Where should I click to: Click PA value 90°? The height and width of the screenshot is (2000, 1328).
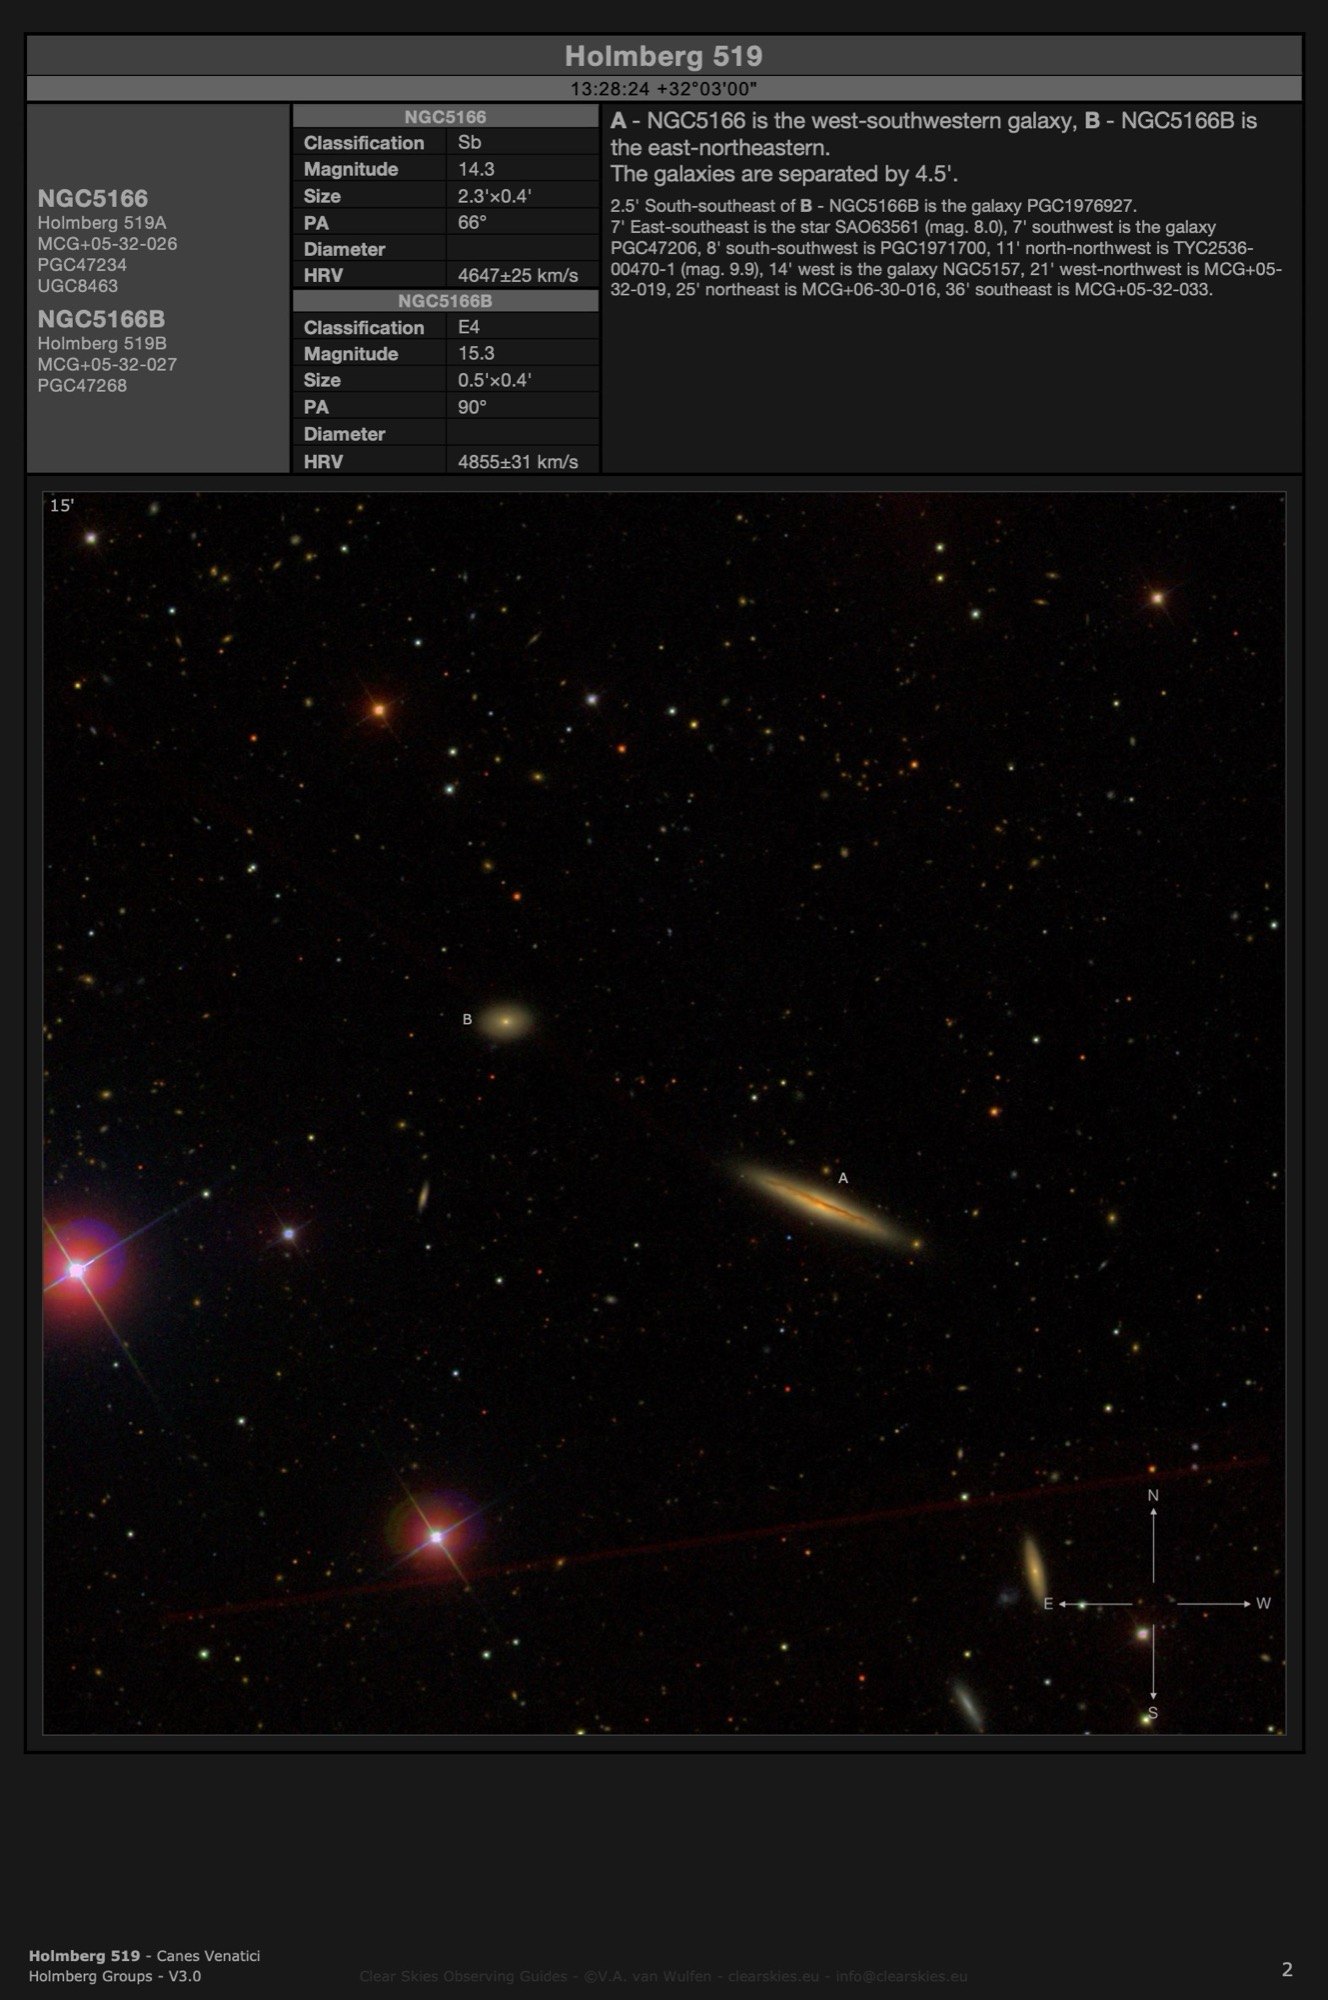(472, 407)
